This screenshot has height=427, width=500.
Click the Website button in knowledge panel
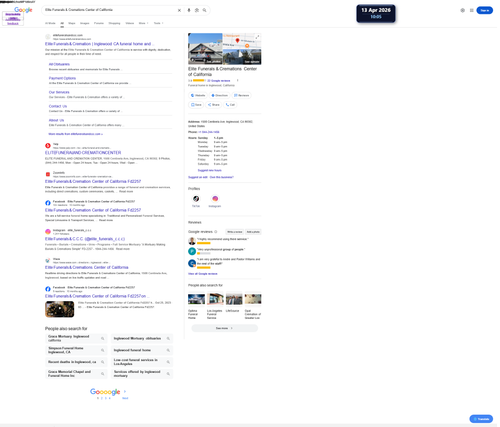pyautogui.click(x=198, y=95)
